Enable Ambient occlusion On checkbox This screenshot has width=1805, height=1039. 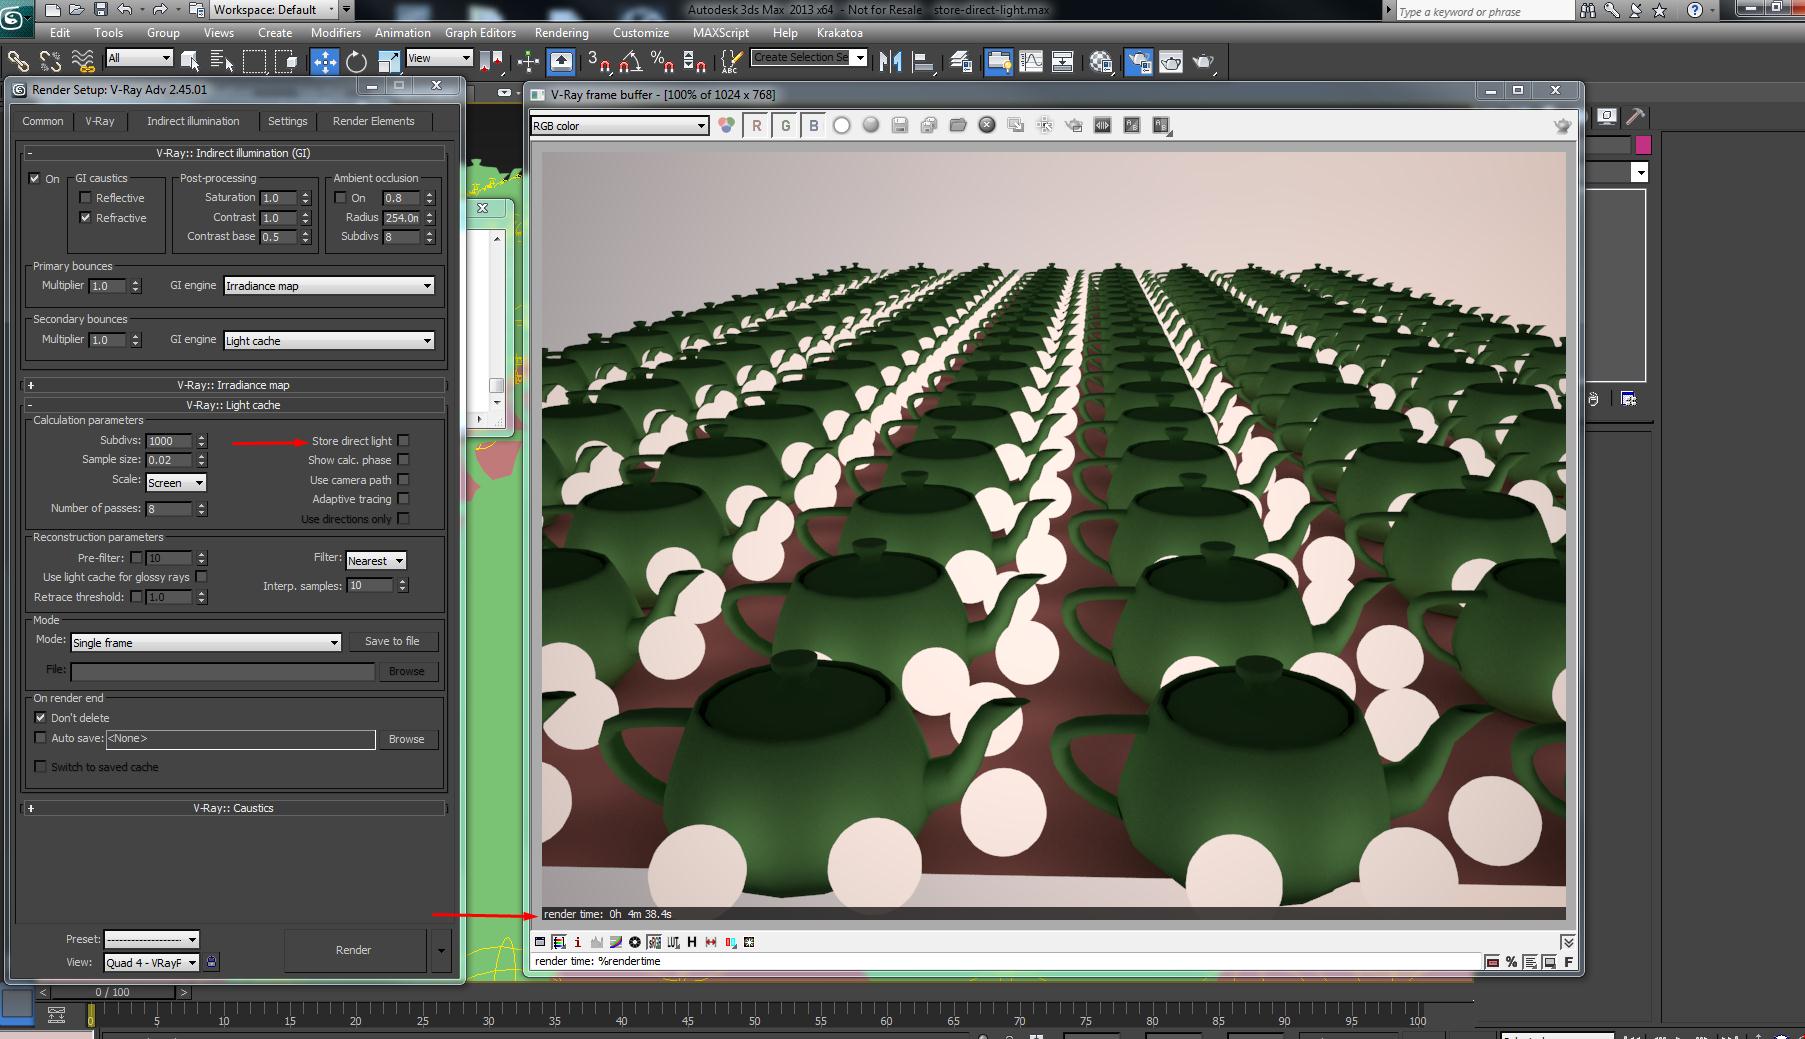[340, 198]
